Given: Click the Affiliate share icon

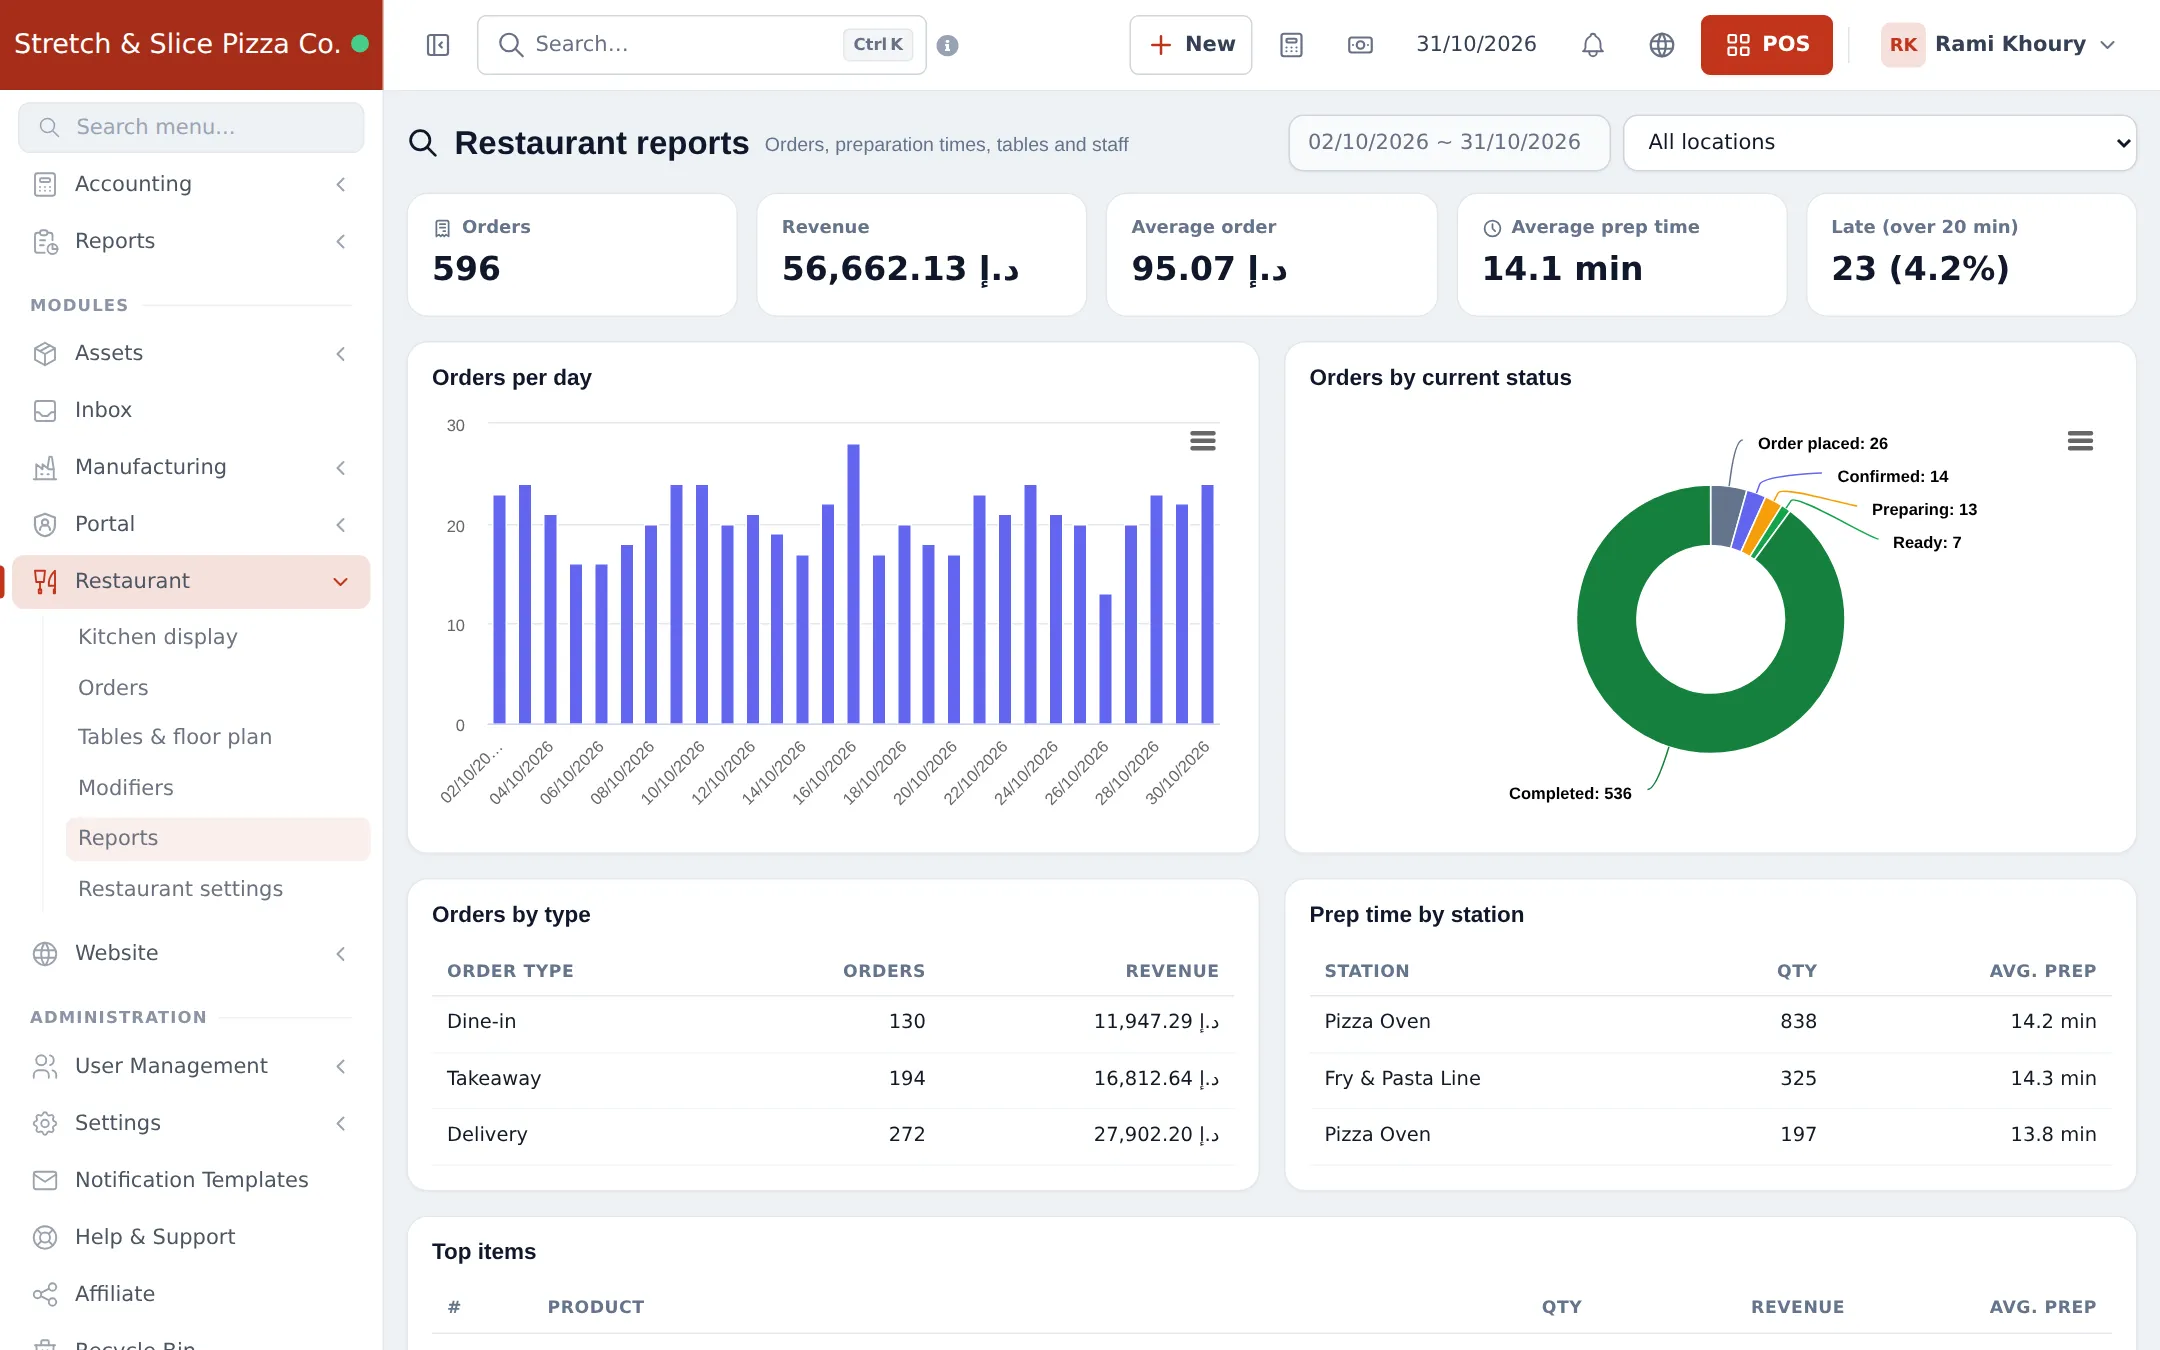Looking at the screenshot, I should (x=45, y=1294).
